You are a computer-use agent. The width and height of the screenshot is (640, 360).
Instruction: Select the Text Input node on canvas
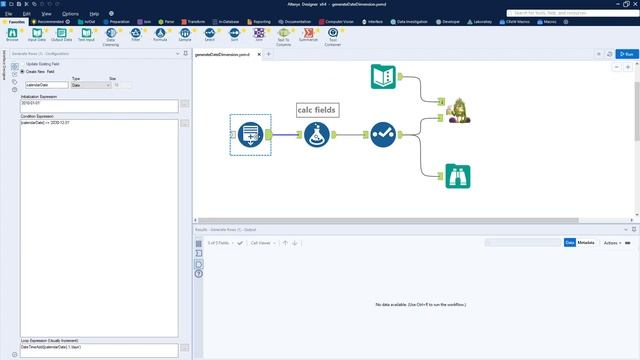(x=383, y=76)
